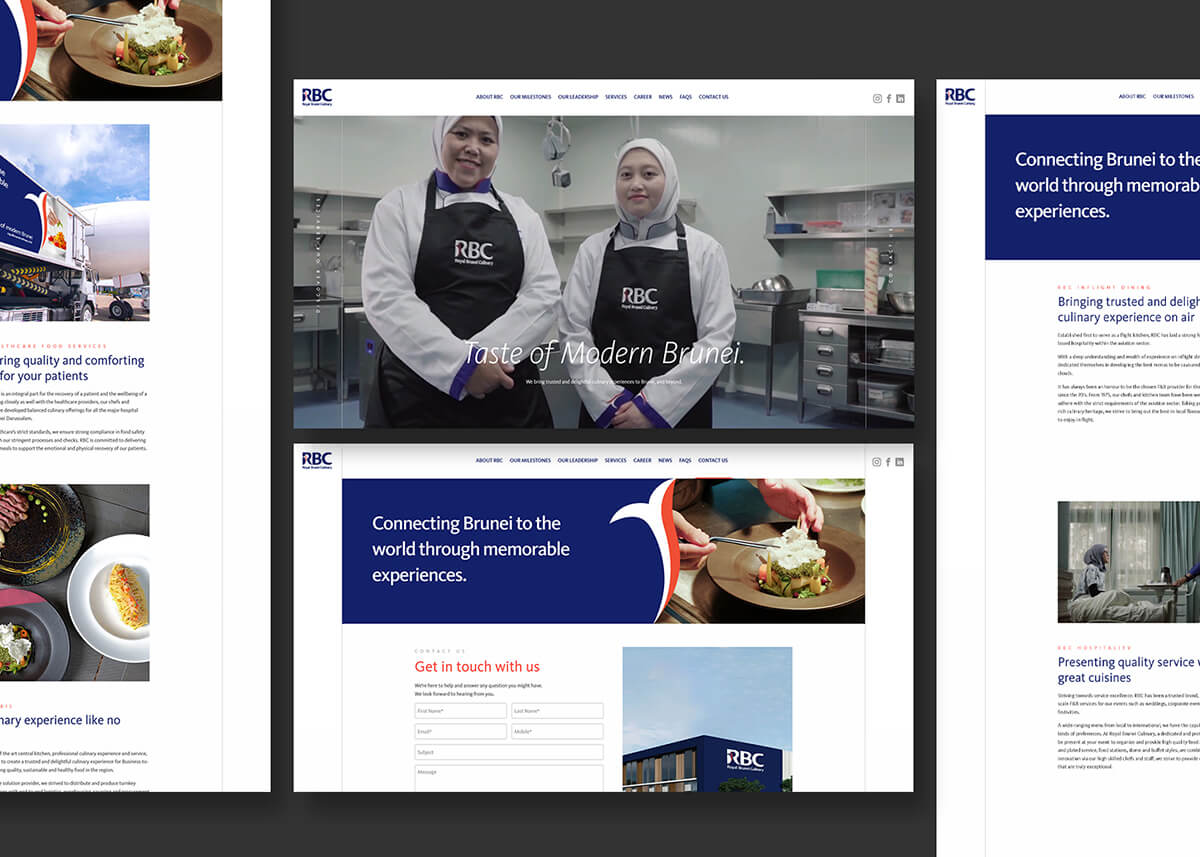Click the vertical Discover Our Services label
This screenshot has height=857, width=1200.
pyautogui.click(x=319, y=255)
